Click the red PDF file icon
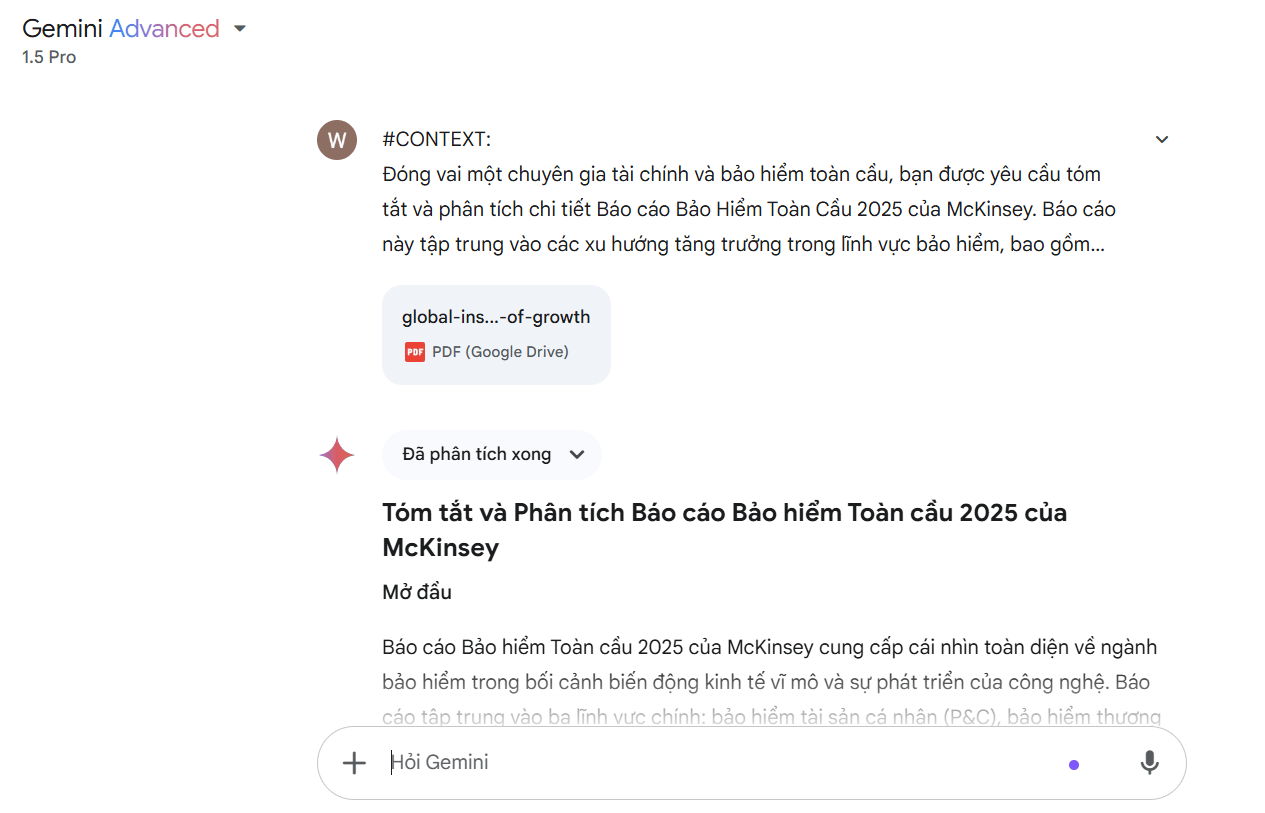 (414, 351)
